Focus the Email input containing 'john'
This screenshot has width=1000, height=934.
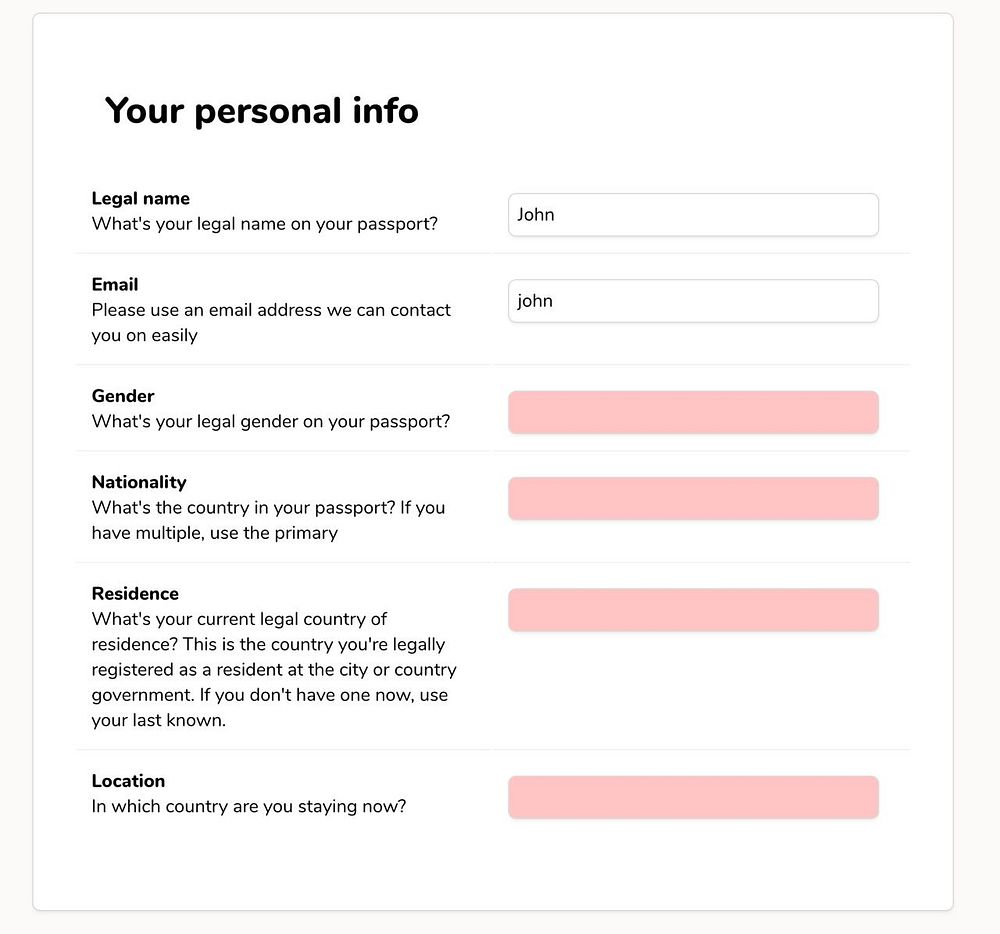(693, 301)
